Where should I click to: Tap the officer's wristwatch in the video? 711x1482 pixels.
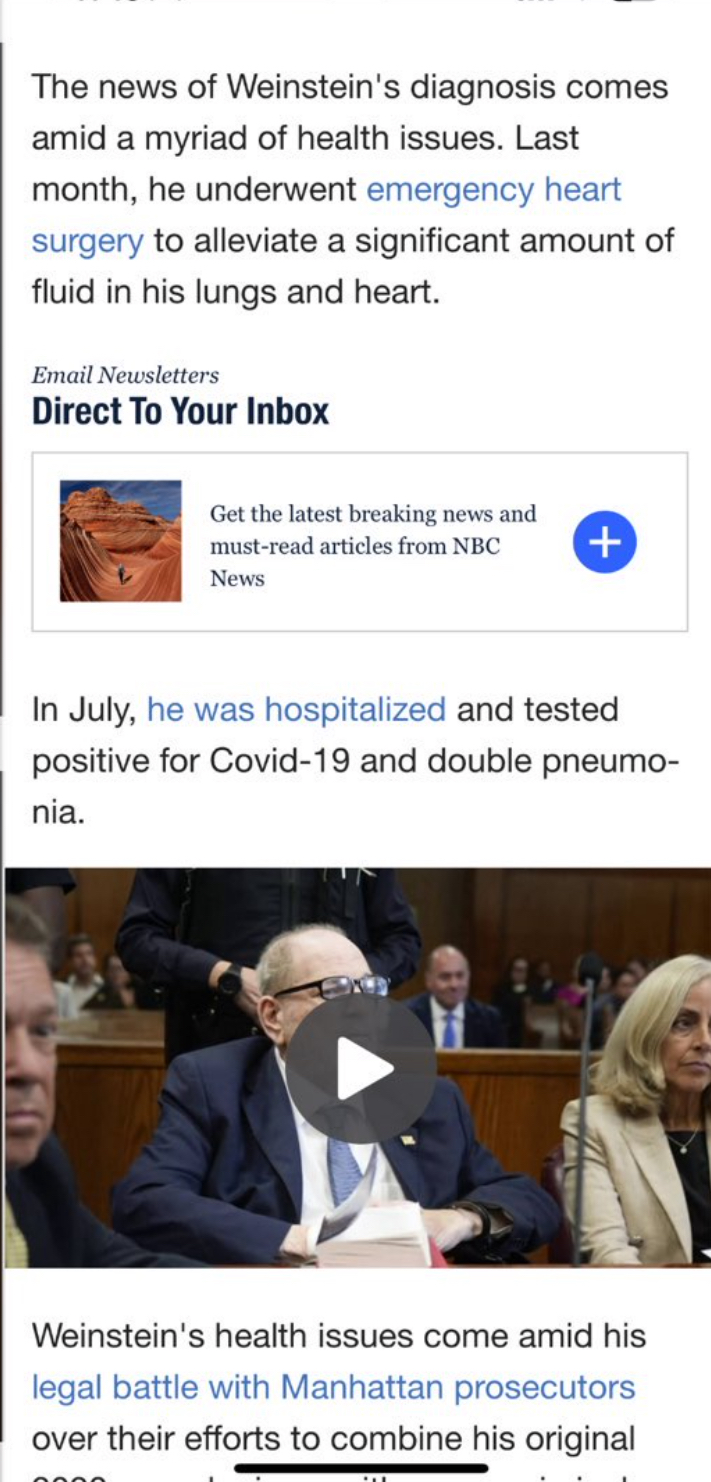click(230, 982)
